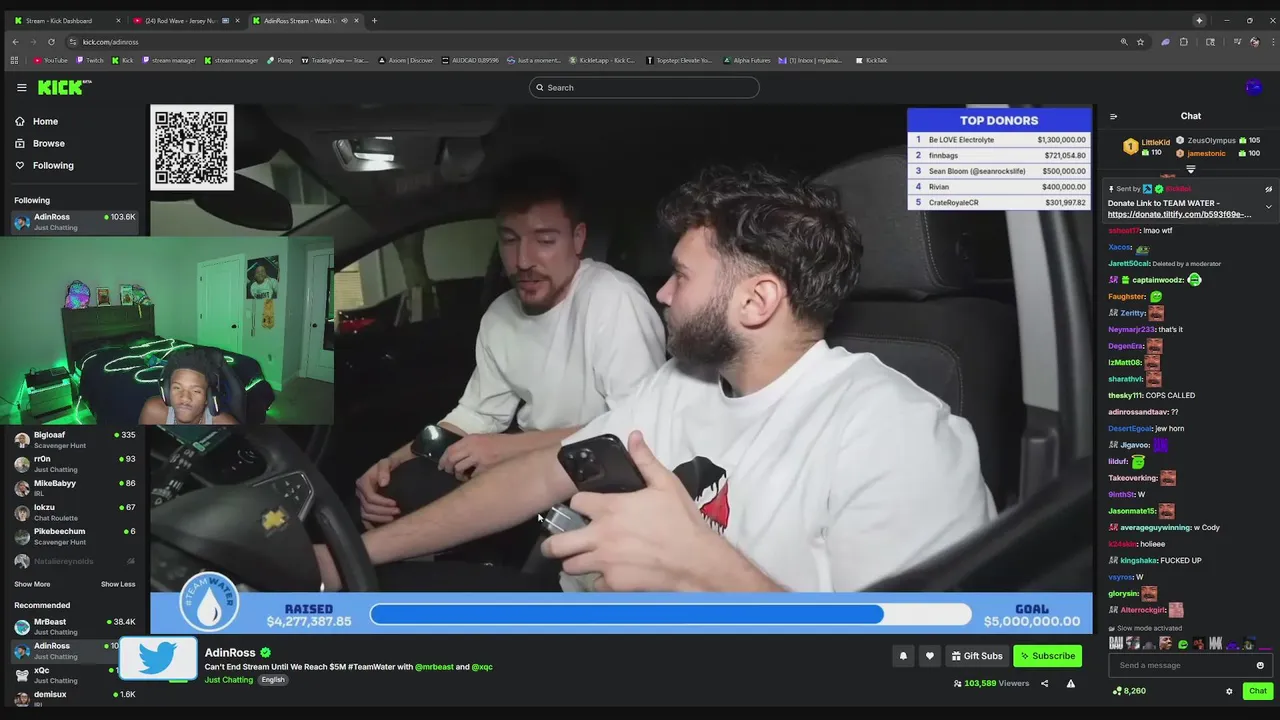Viewport: 1280px width, 720px height.
Task: Open the browser apps grid icon
Action: pyautogui.click(x=14, y=60)
